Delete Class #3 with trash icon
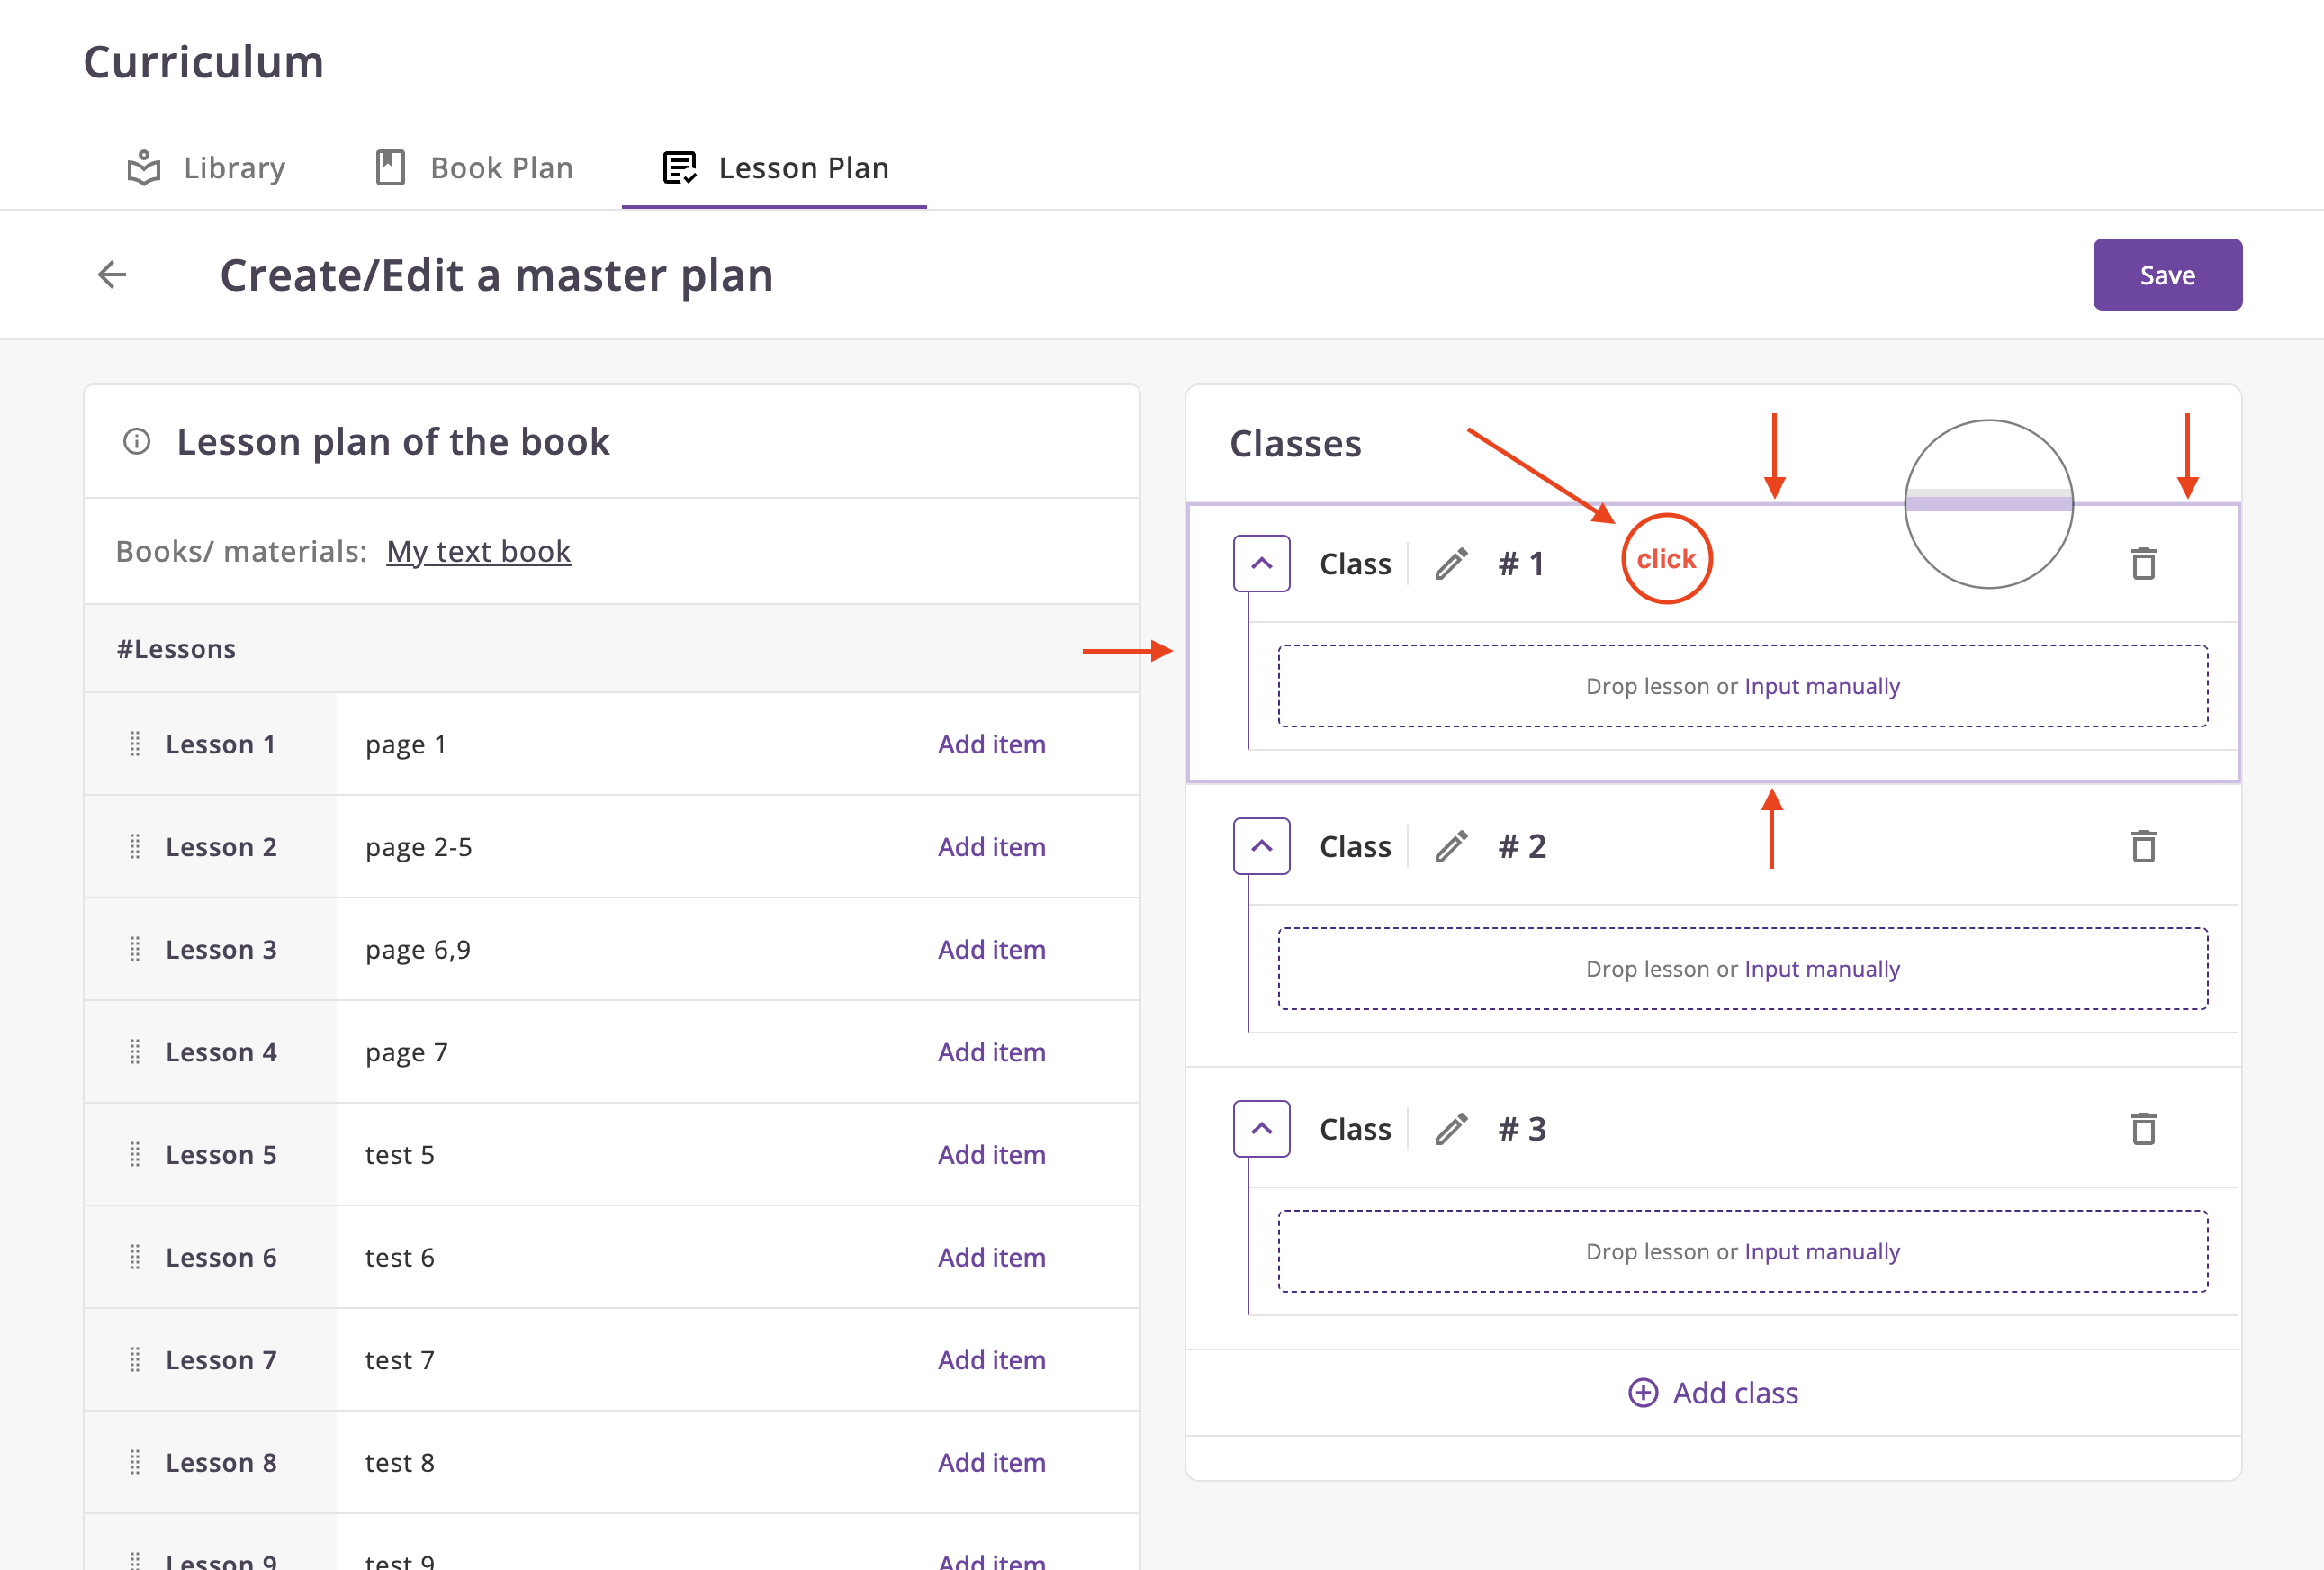 click(2143, 1129)
